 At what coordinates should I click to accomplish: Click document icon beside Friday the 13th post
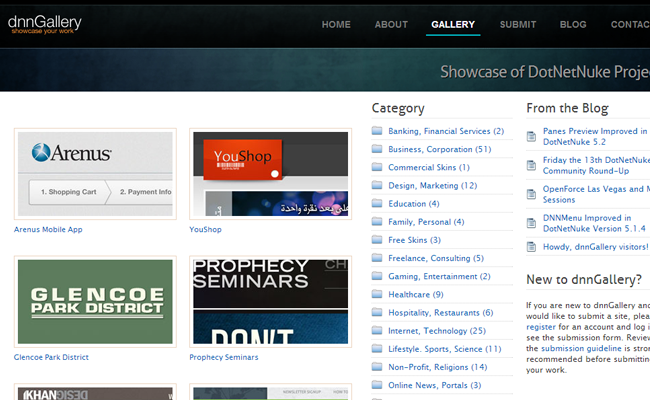pyautogui.click(x=531, y=165)
